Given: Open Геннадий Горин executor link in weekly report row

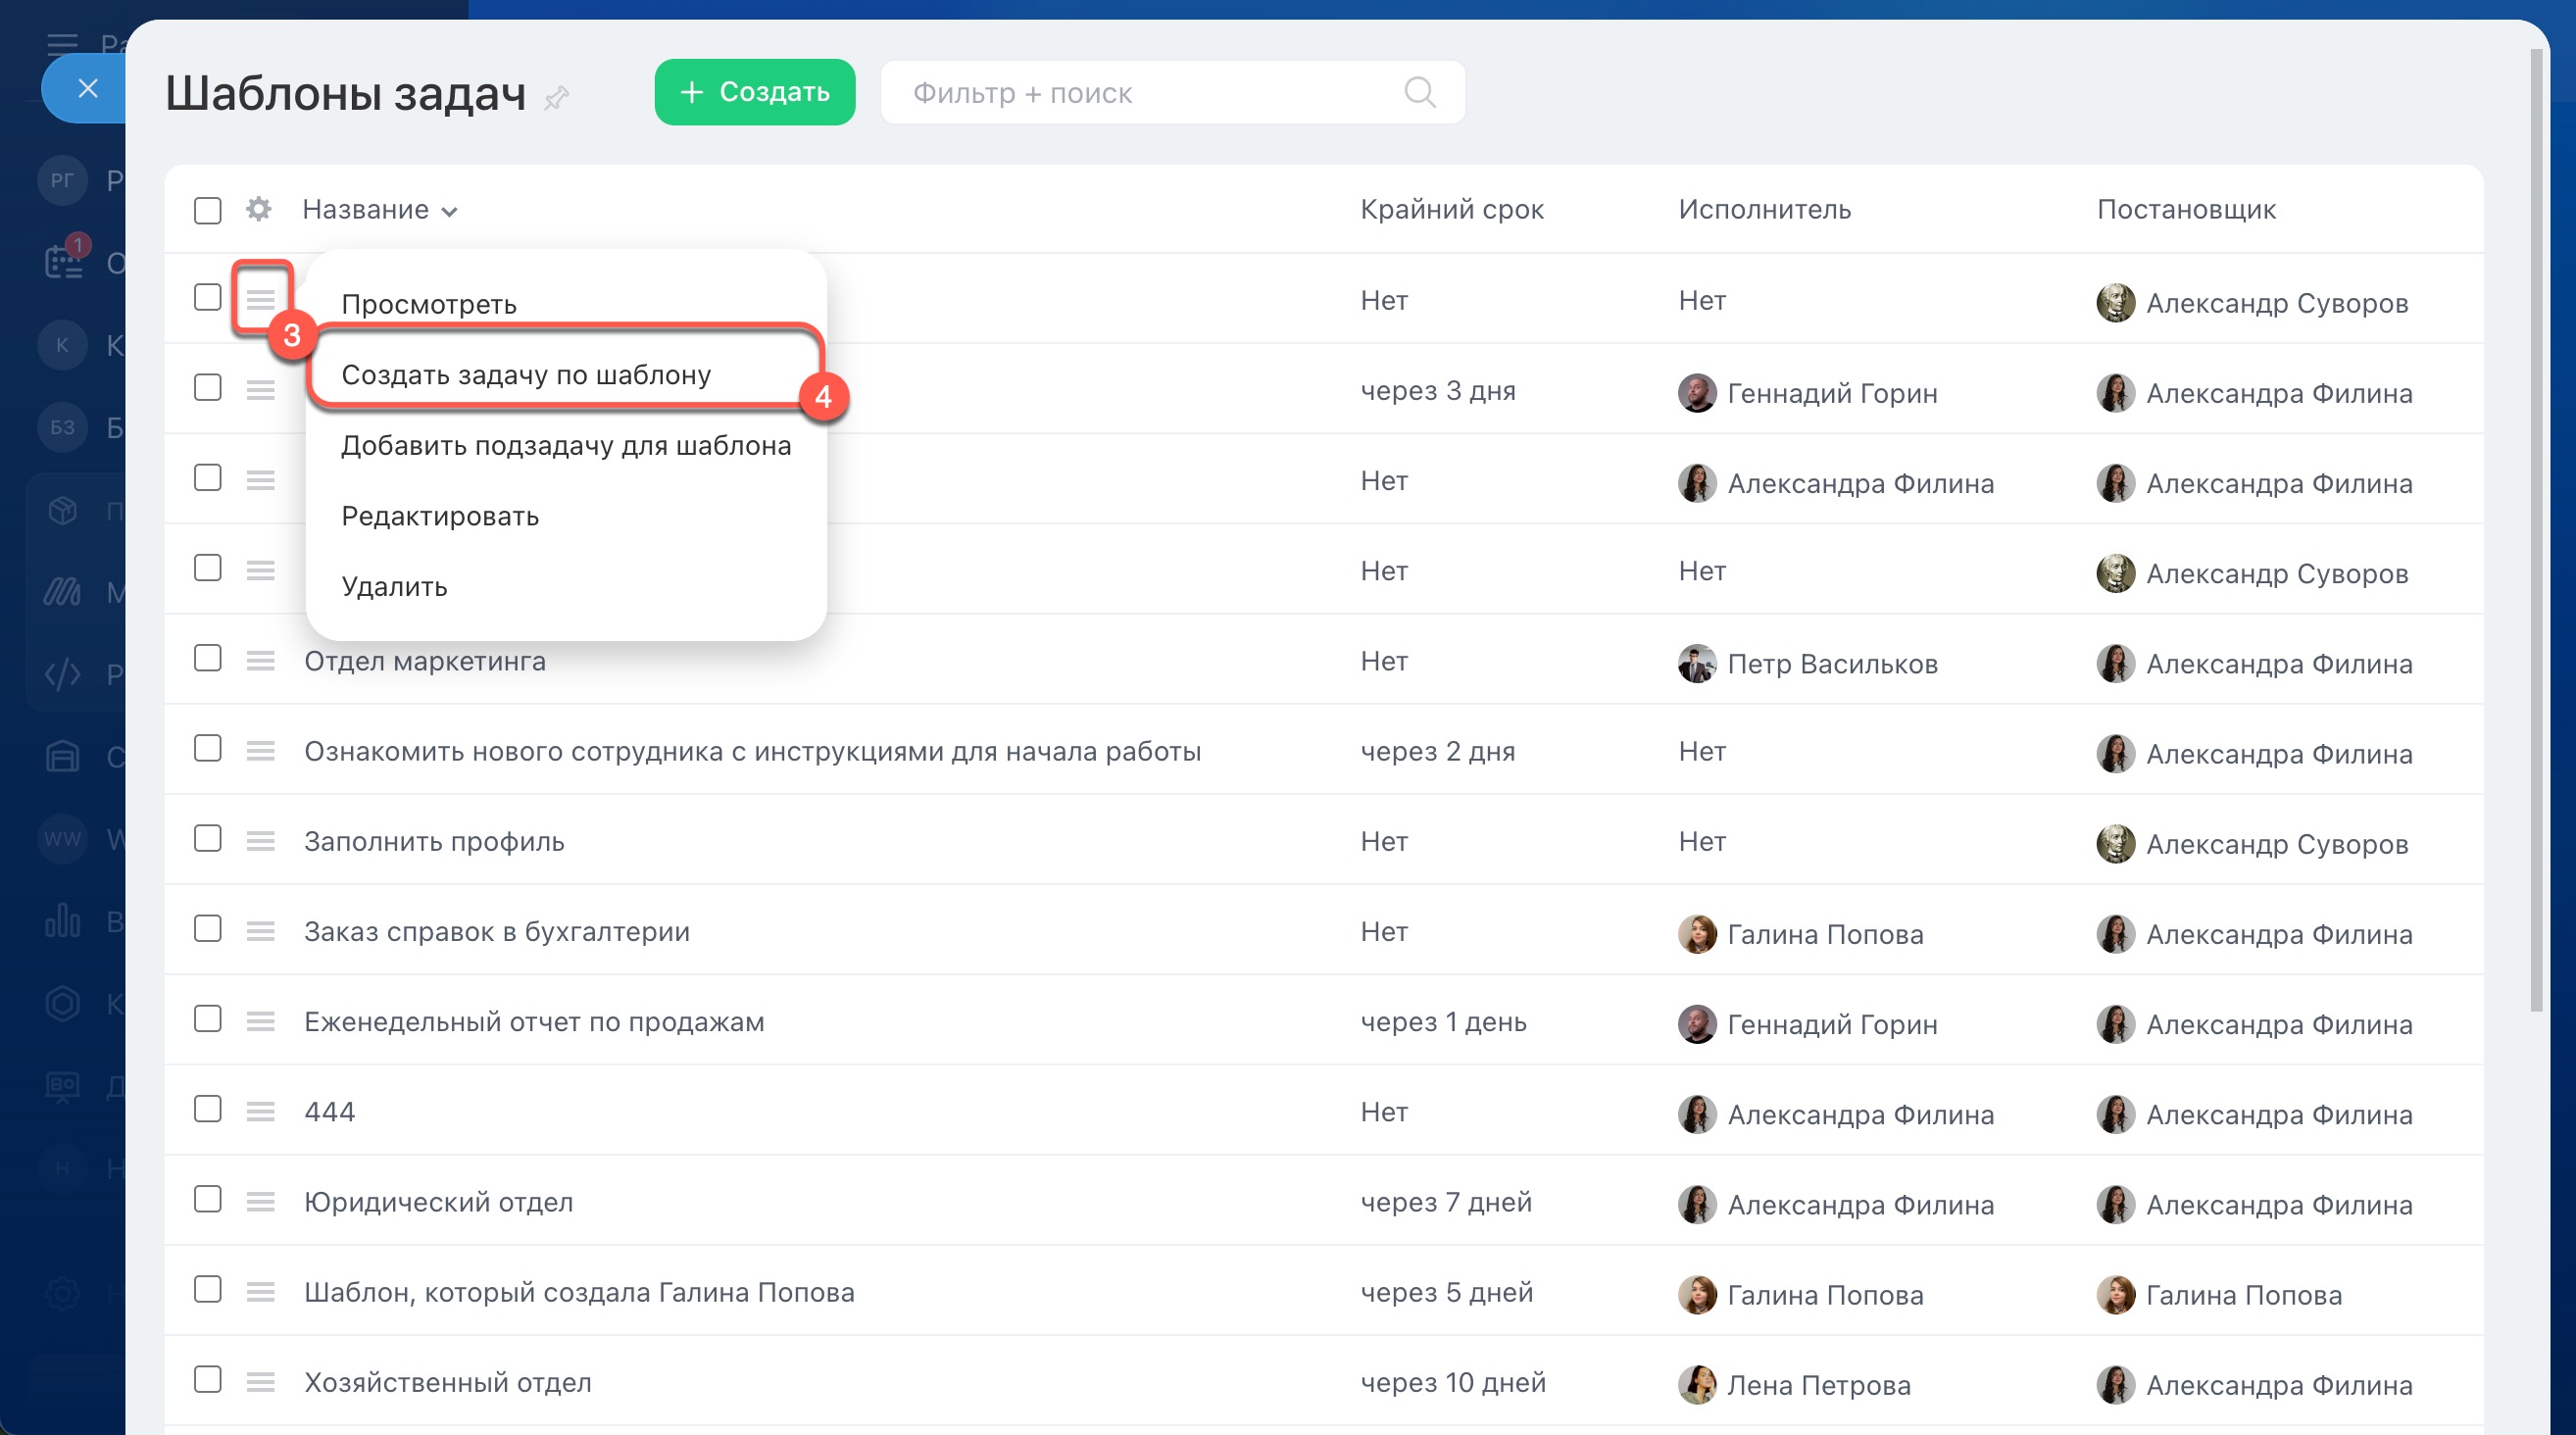Looking at the screenshot, I should coord(1831,1024).
